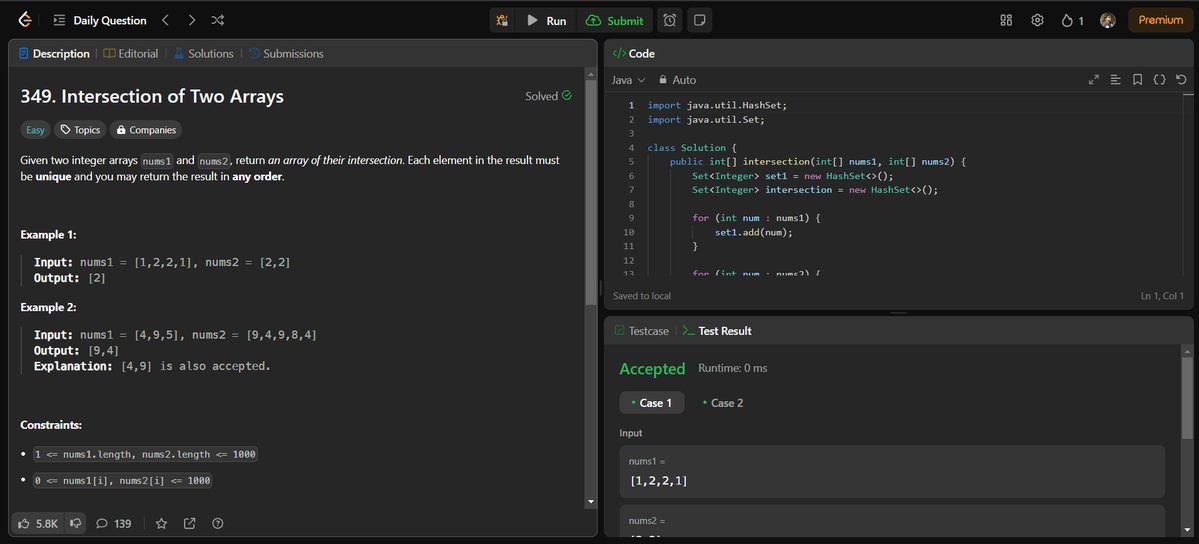The image size is (1199, 544).
Task: Switch to the Testcase tab
Action: (641, 331)
